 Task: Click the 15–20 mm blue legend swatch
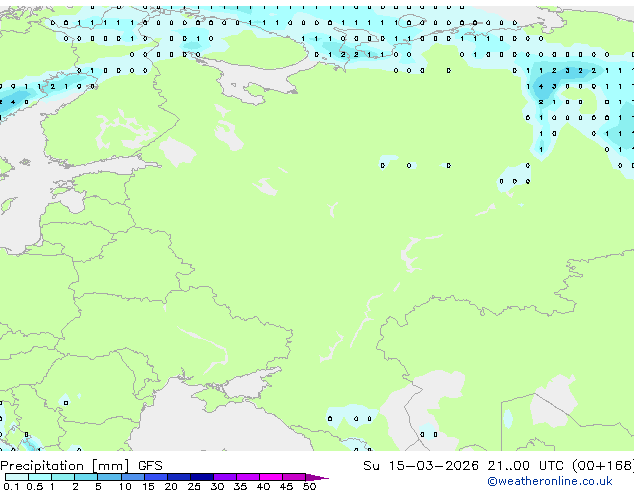155,477
